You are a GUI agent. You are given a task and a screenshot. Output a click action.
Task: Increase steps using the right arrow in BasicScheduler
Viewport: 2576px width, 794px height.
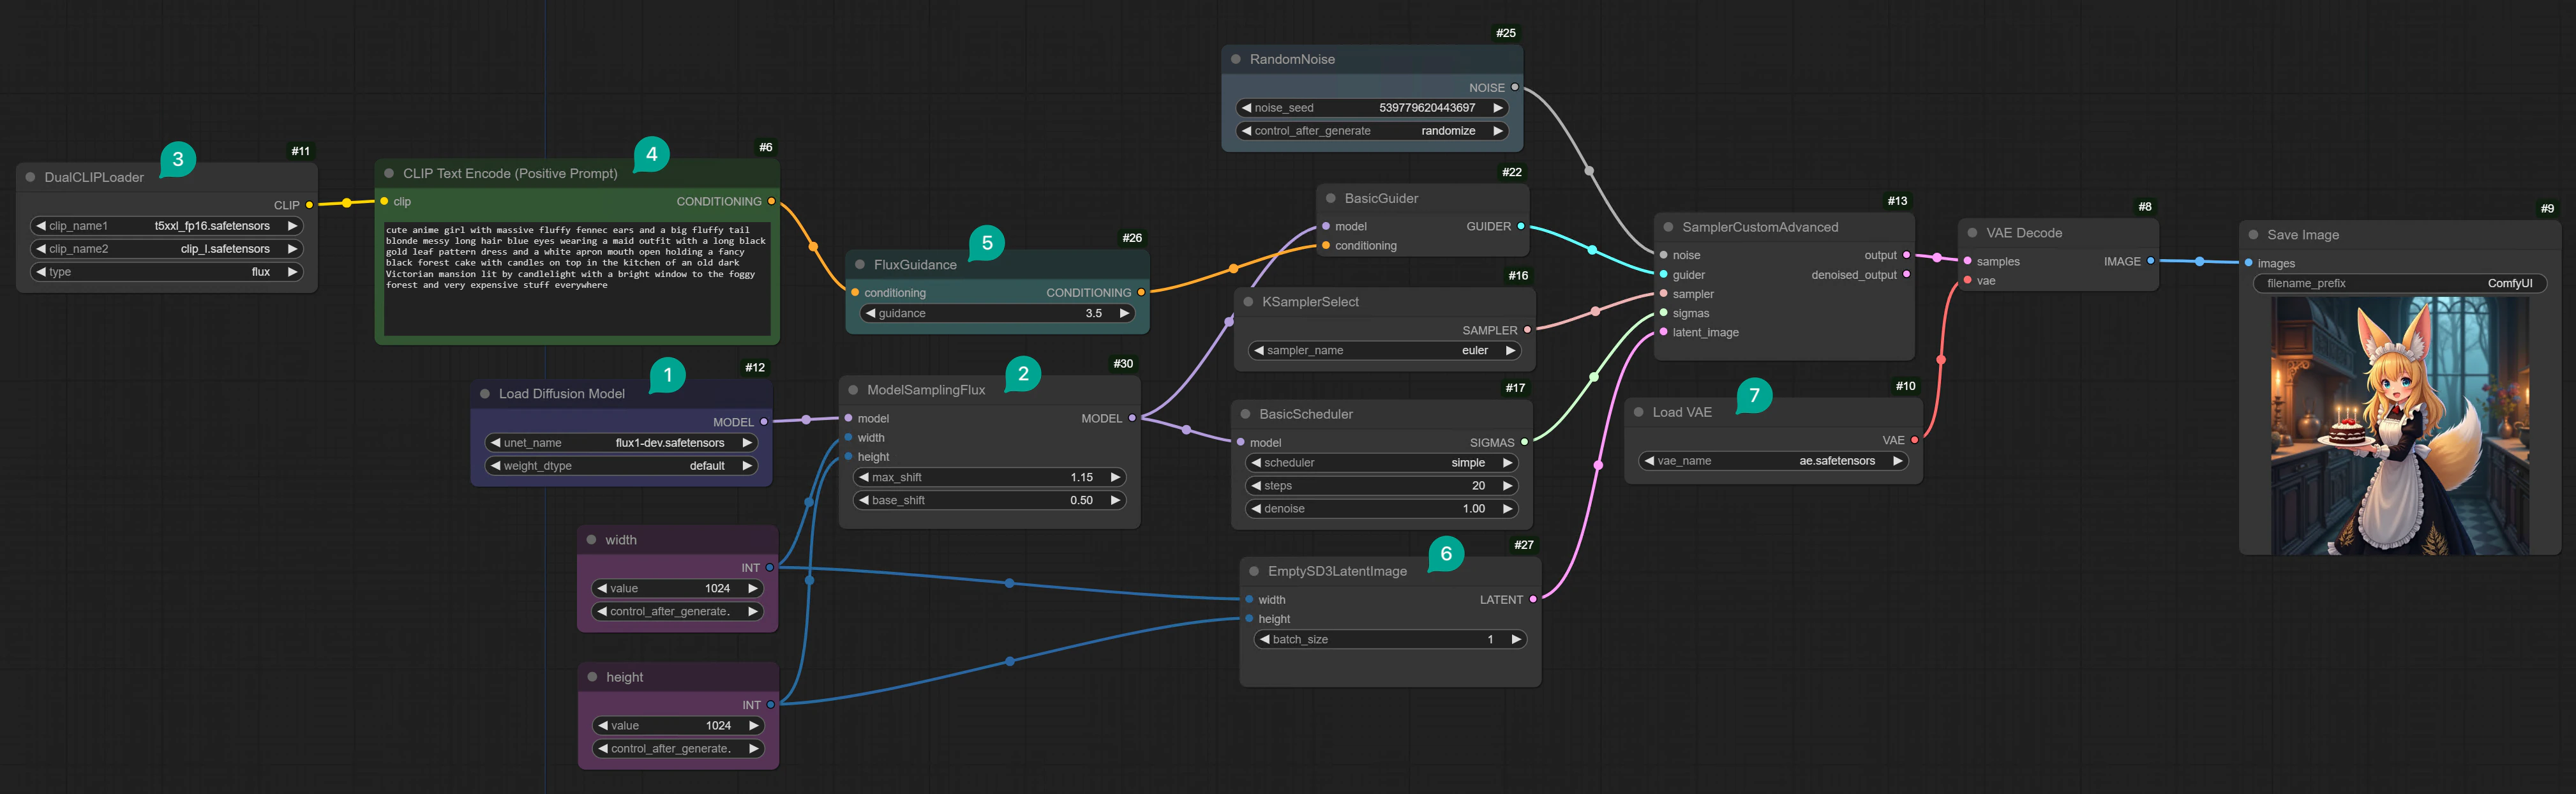tap(1507, 485)
